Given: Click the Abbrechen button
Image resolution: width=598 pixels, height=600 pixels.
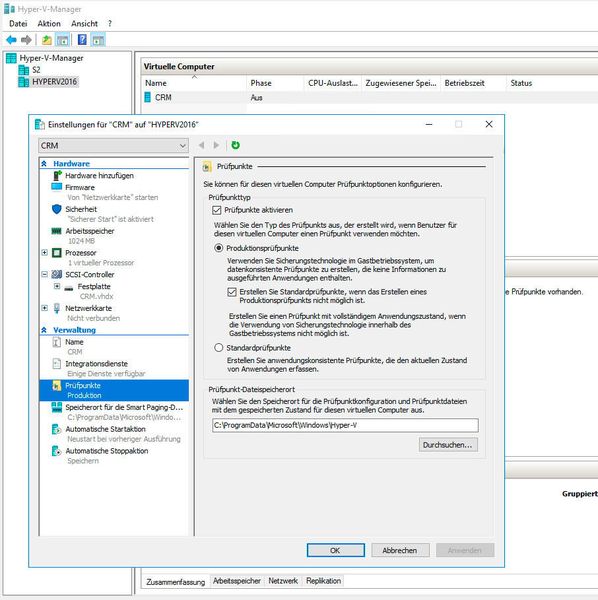Looking at the screenshot, I should click(x=400, y=551).
